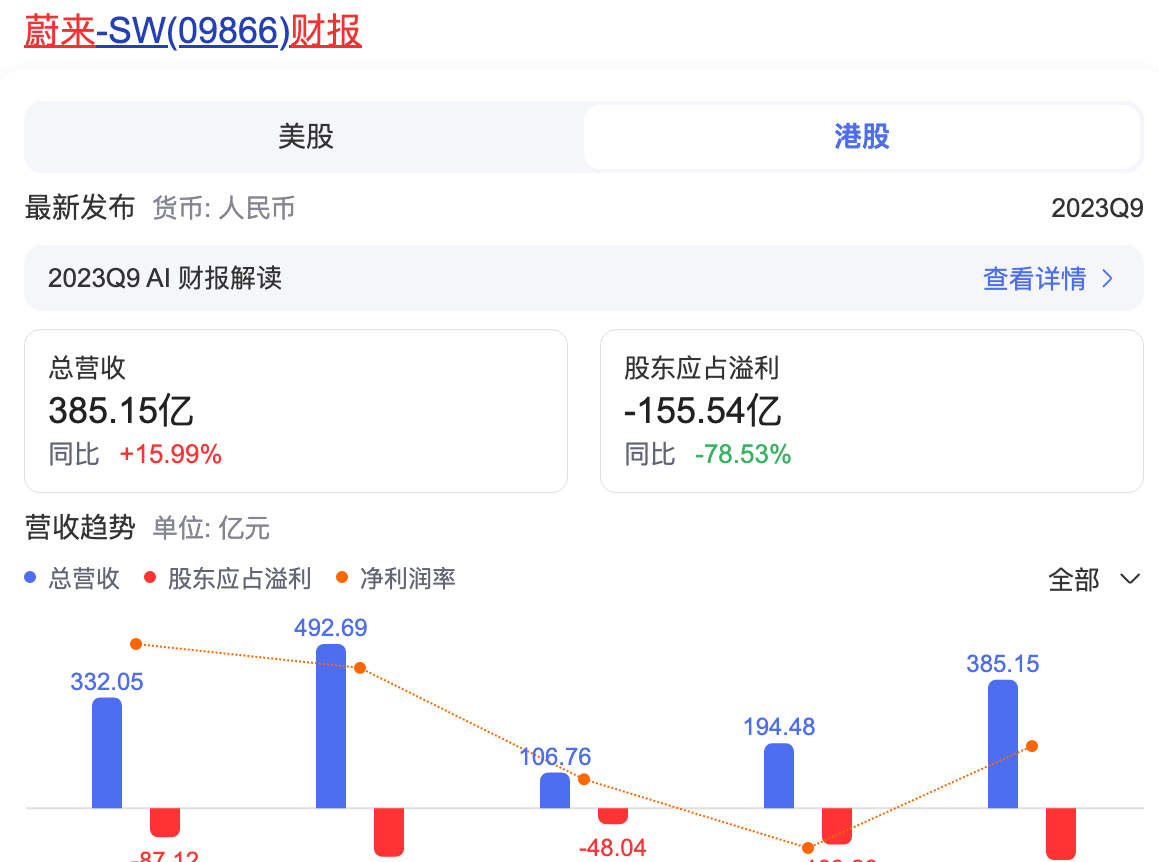Click the red bar labeled -87.12
The height and width of the screenshot is (862, 1159).
(x=165, y=823)
